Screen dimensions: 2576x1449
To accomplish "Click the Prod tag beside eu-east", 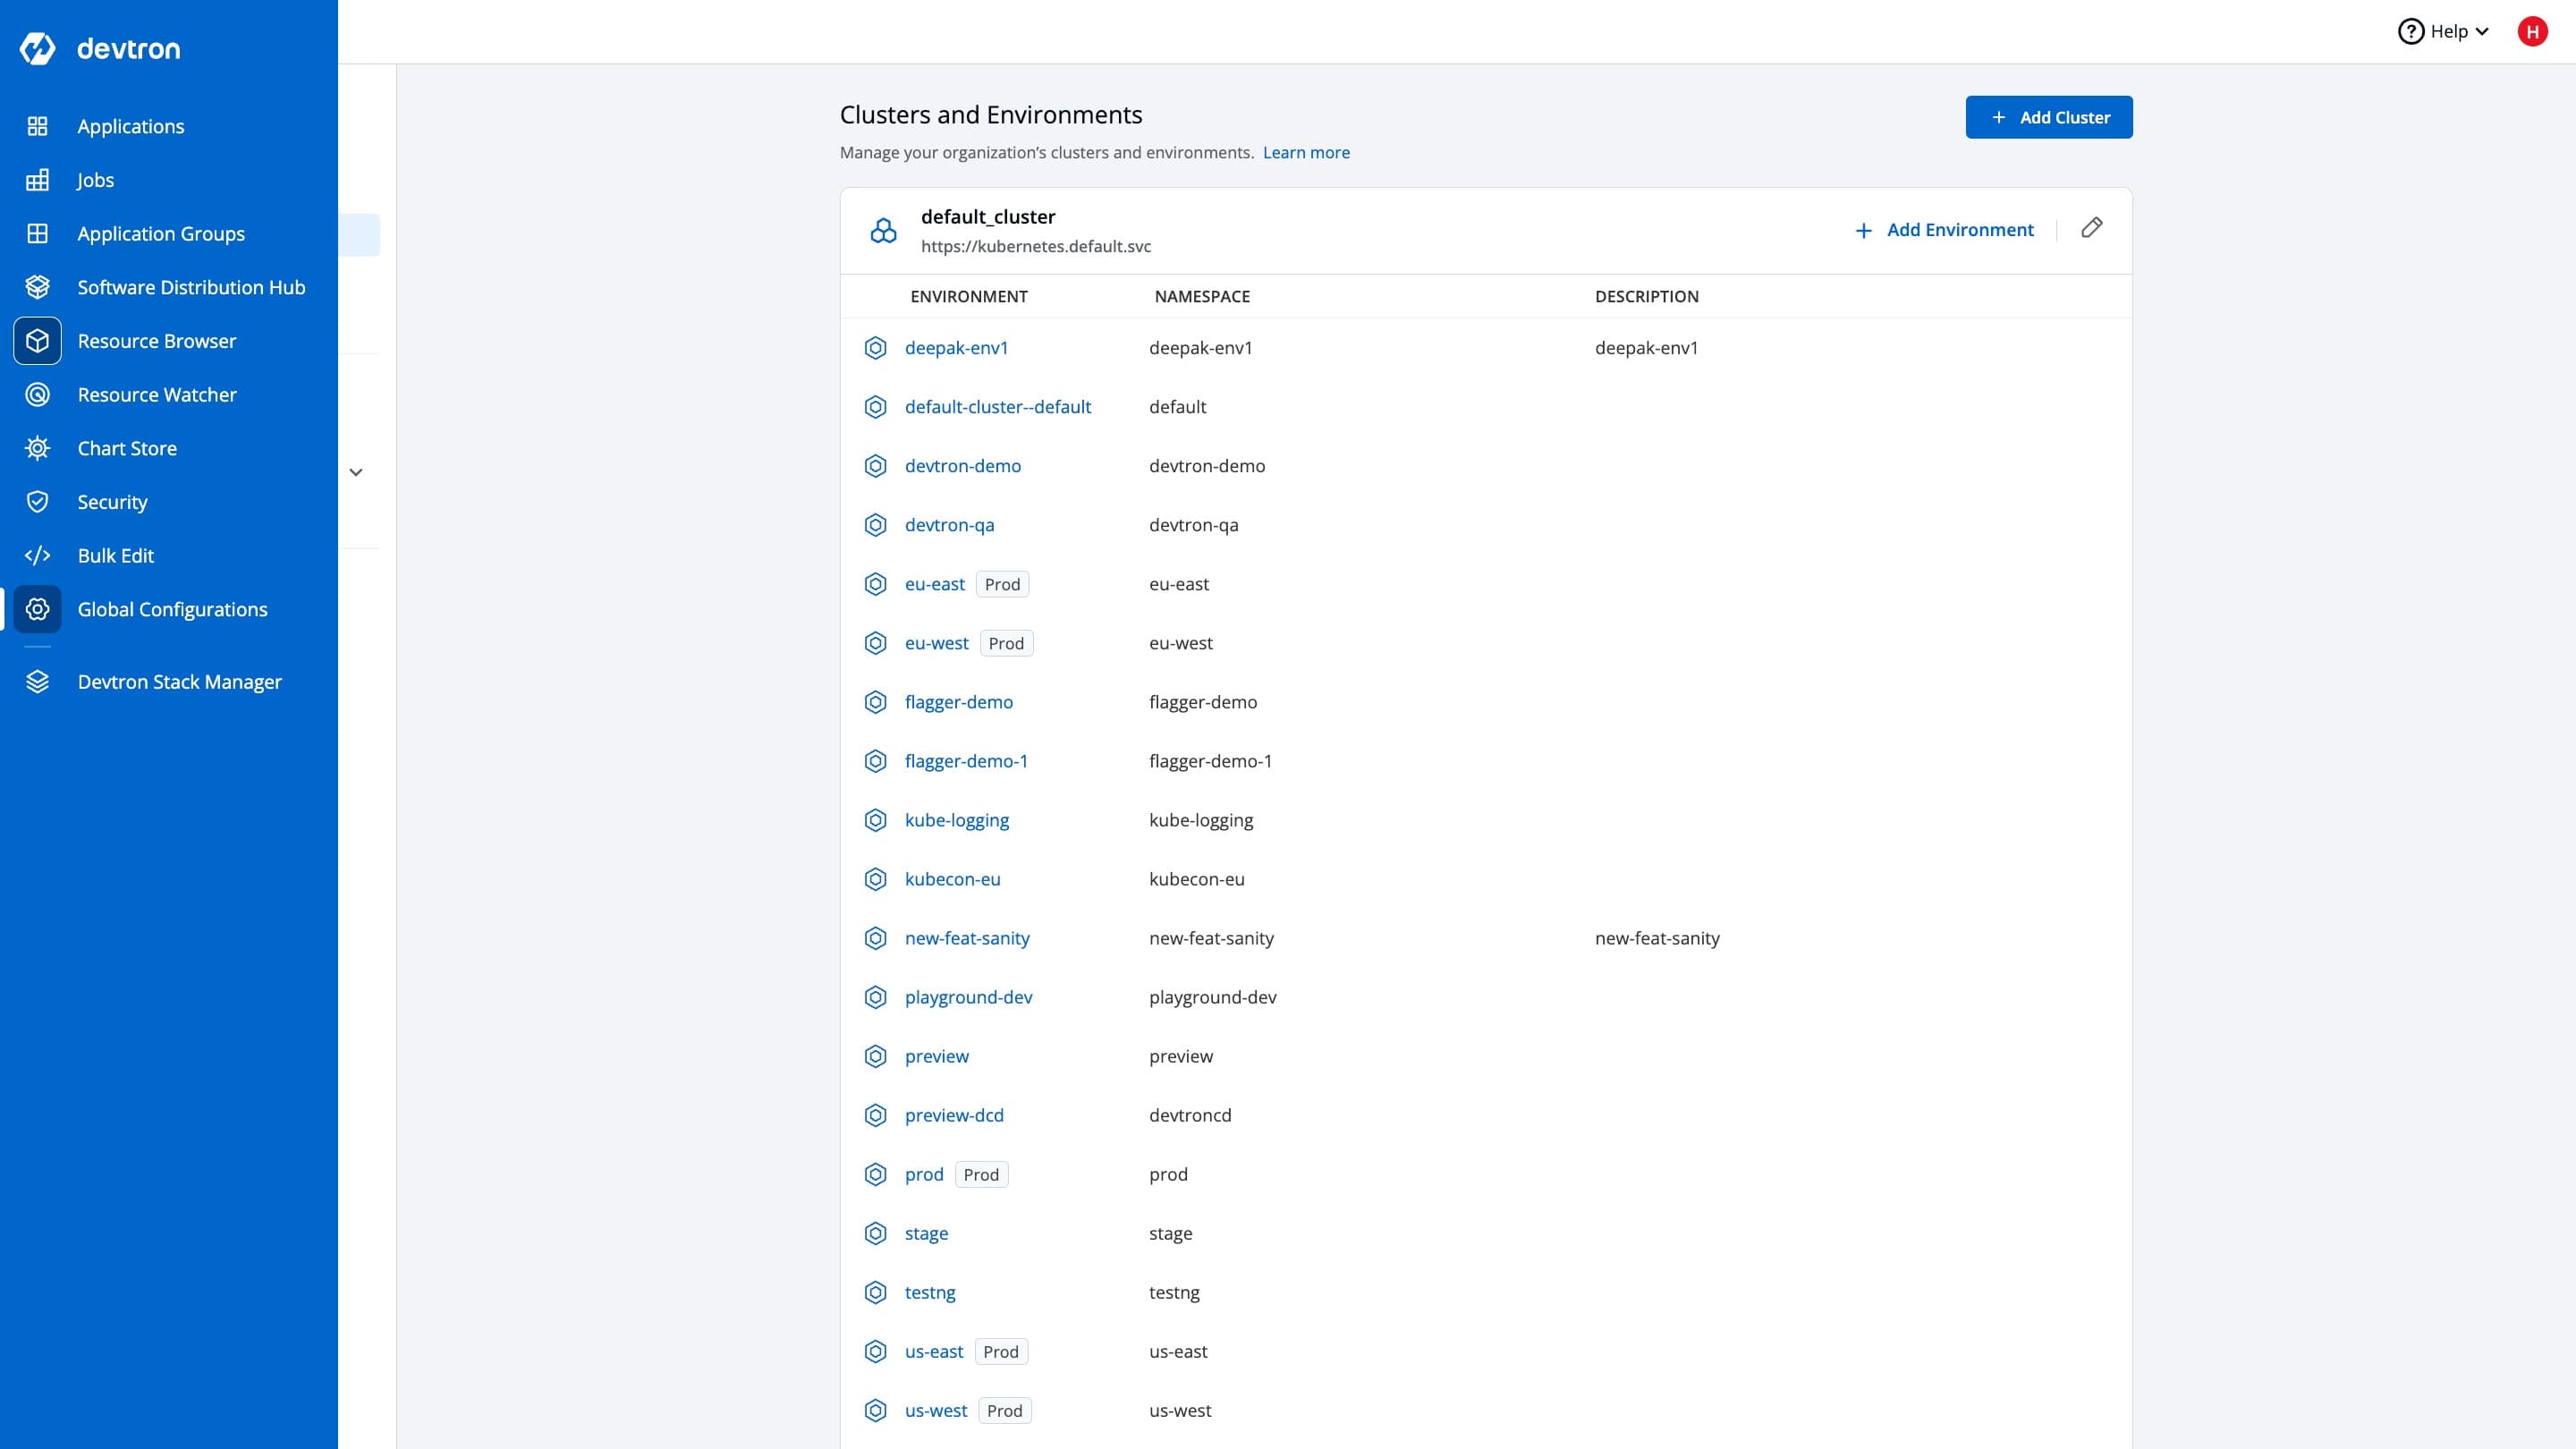I will tap(1002, 584).
